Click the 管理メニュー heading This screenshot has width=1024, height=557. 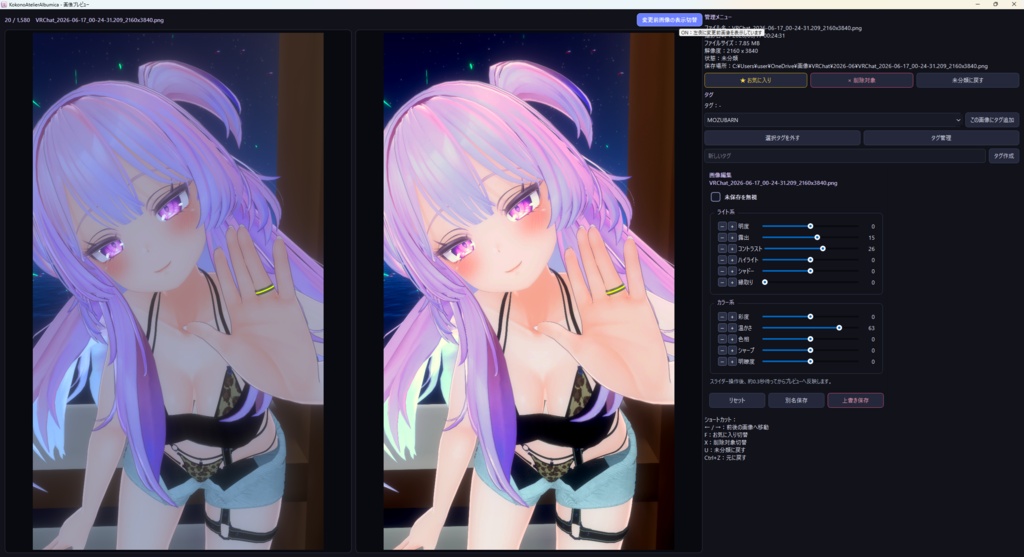[718, 17]
